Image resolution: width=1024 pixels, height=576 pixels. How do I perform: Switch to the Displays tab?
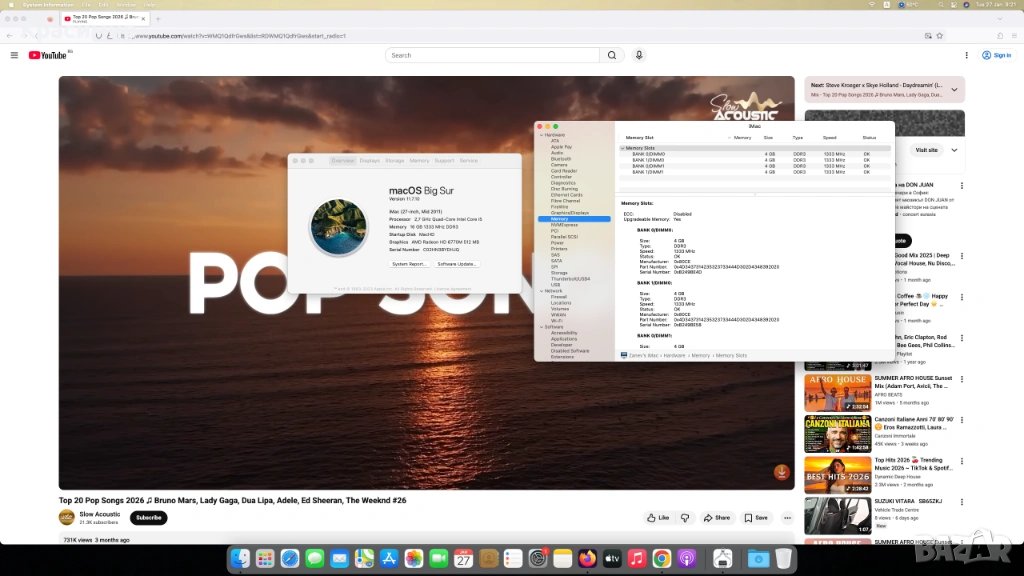tap(370, 160)
